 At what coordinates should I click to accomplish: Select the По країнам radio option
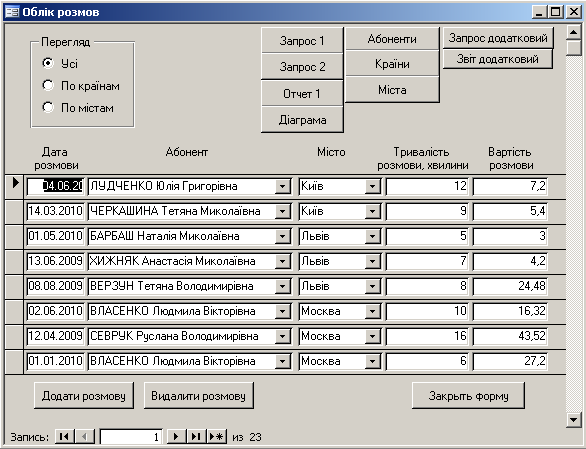[x=48, y=86]
